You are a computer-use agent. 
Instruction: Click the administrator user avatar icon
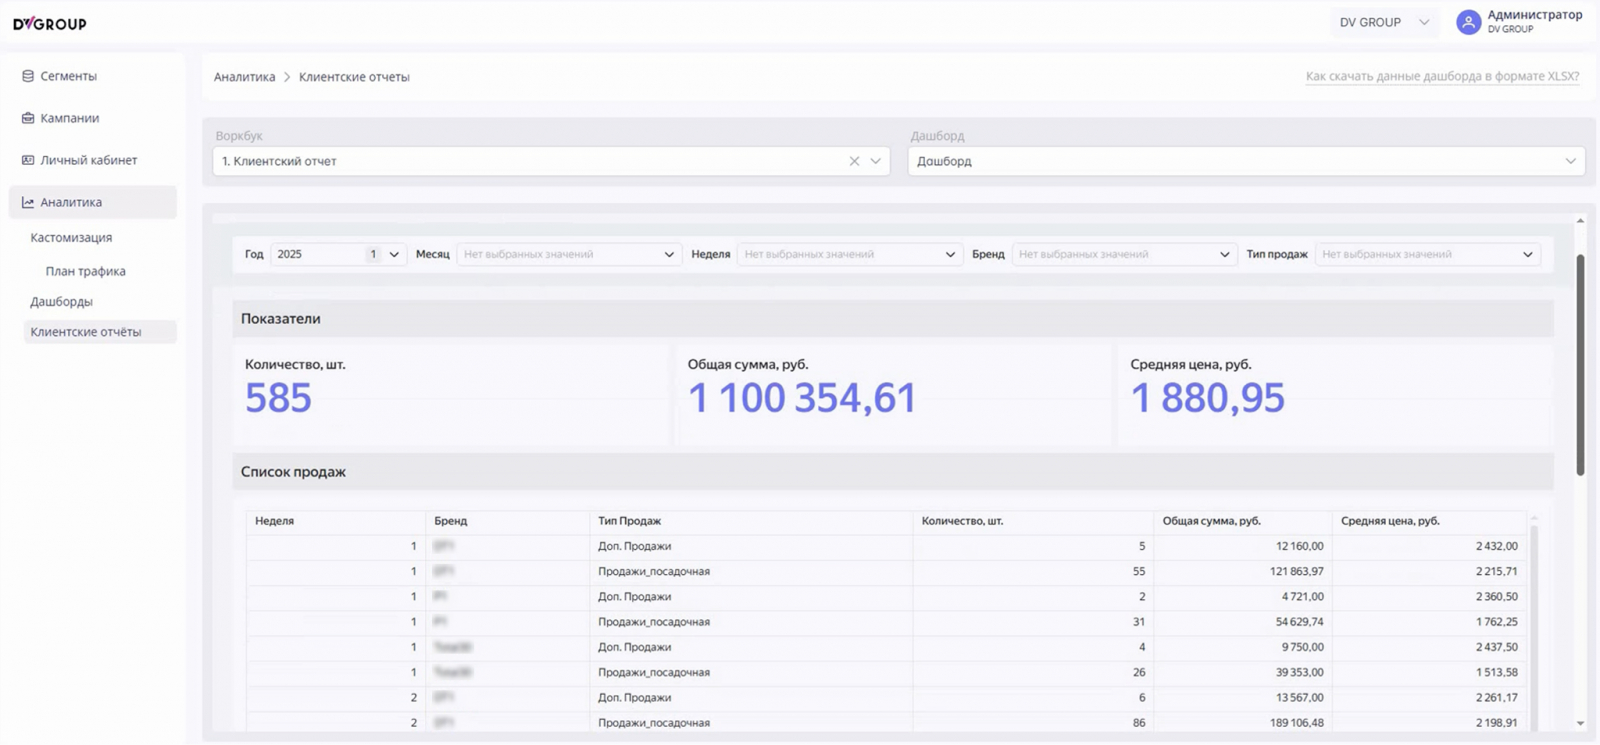(1468, 22)
